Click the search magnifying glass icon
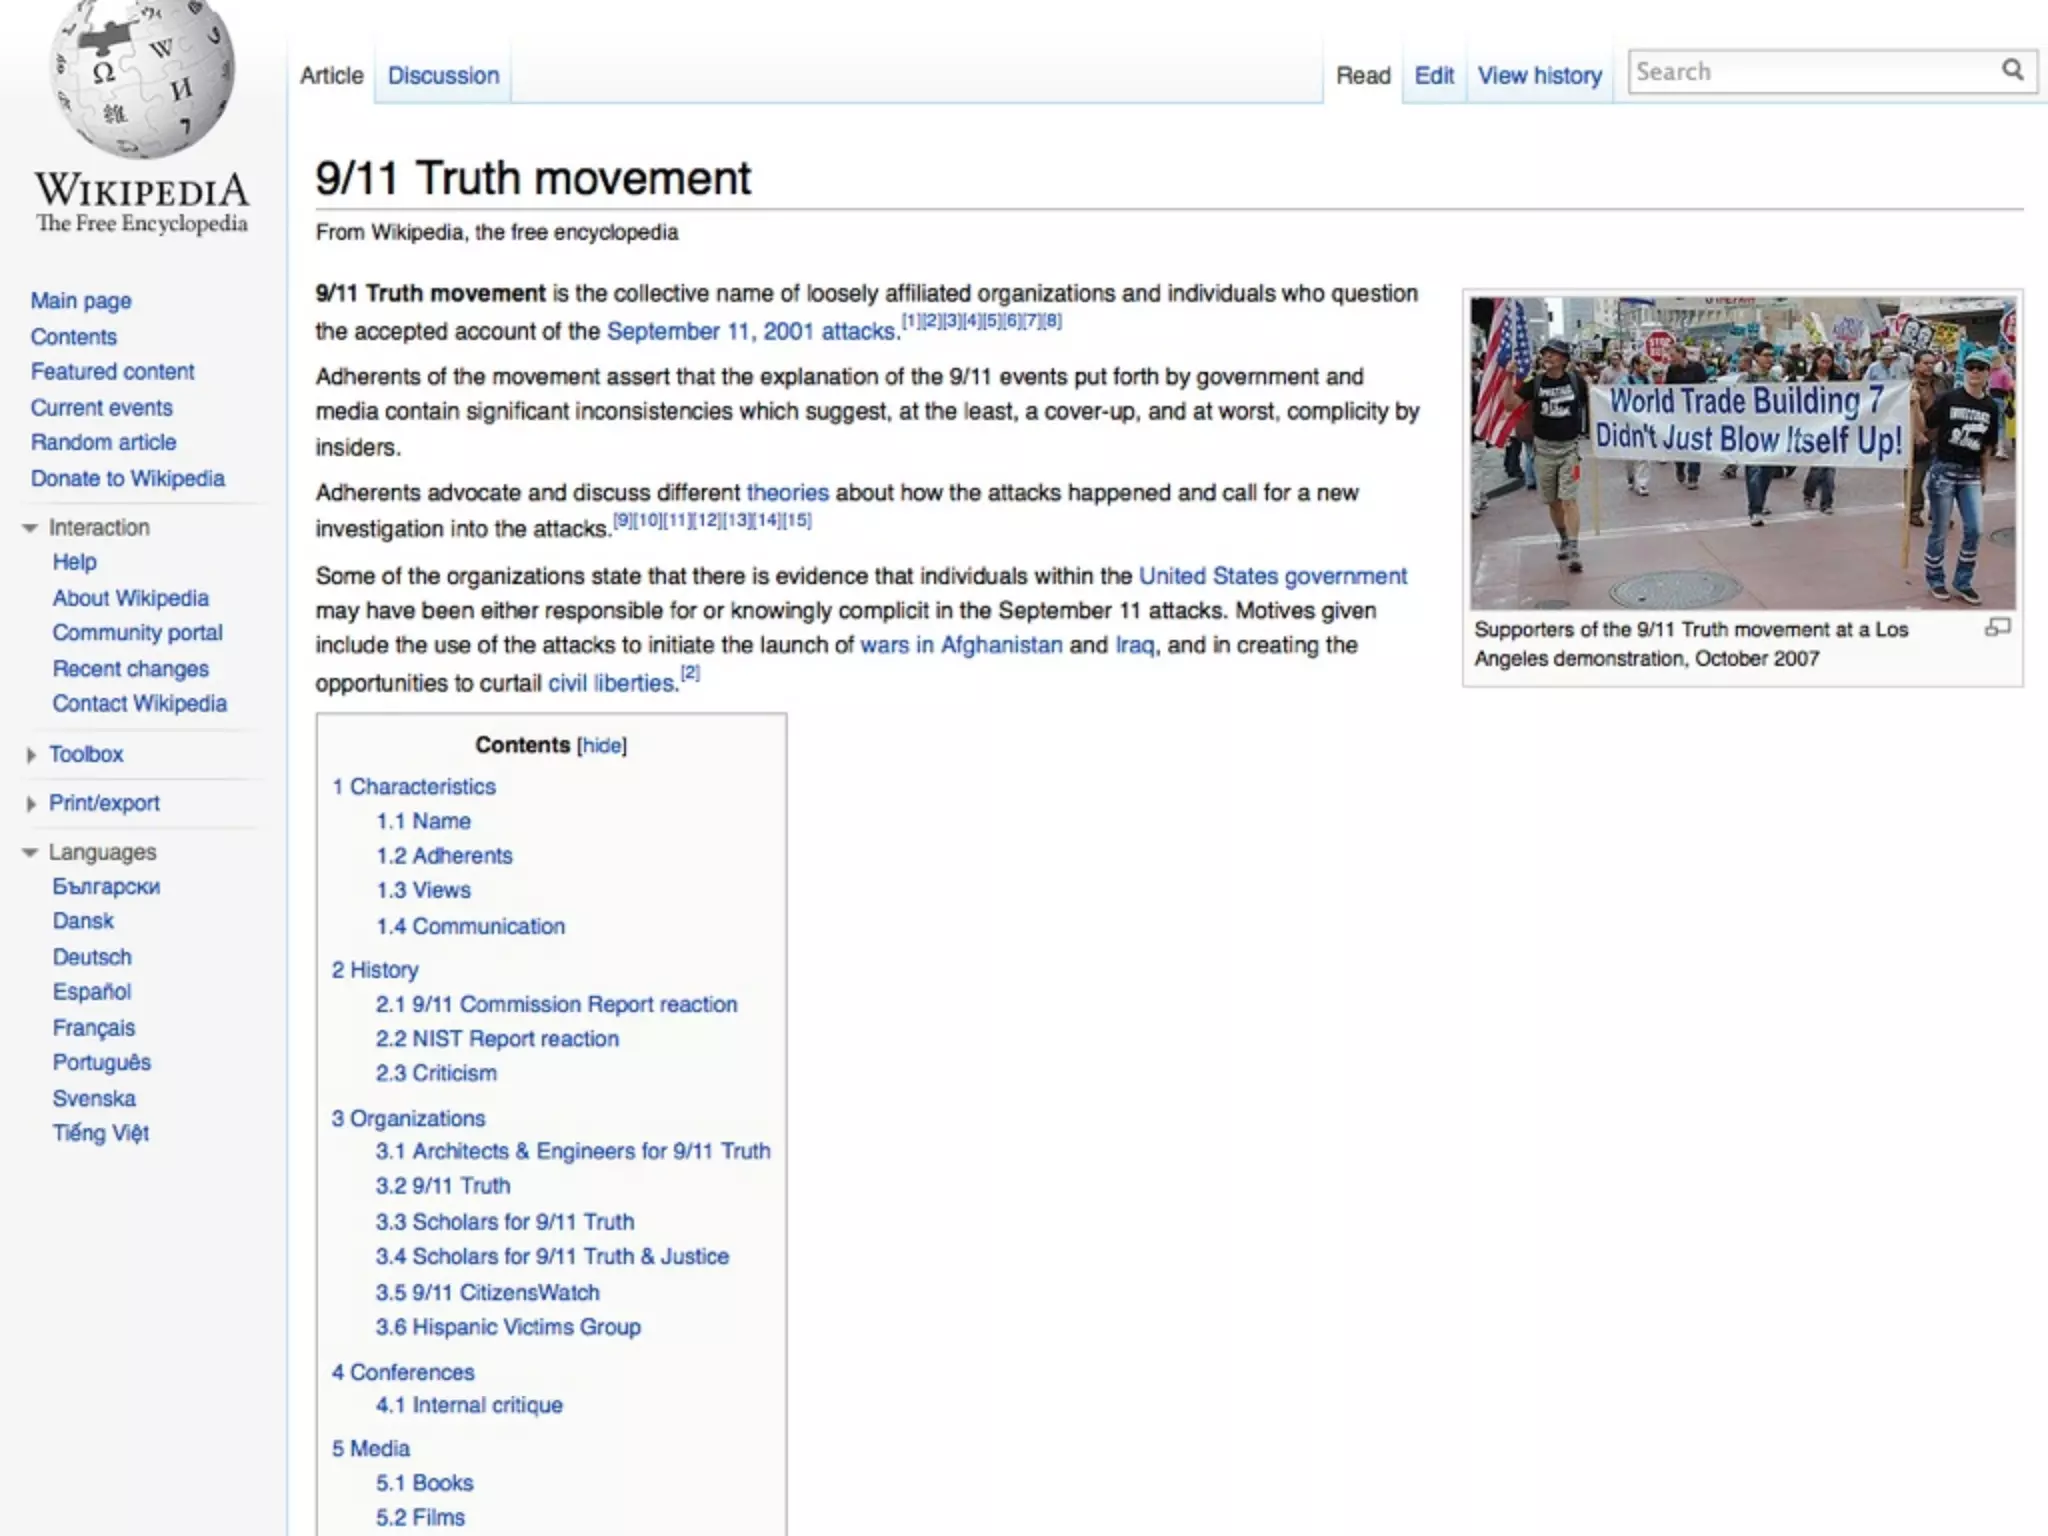This screenshot has height=1536, width=2048. [x=2012, y=70]
